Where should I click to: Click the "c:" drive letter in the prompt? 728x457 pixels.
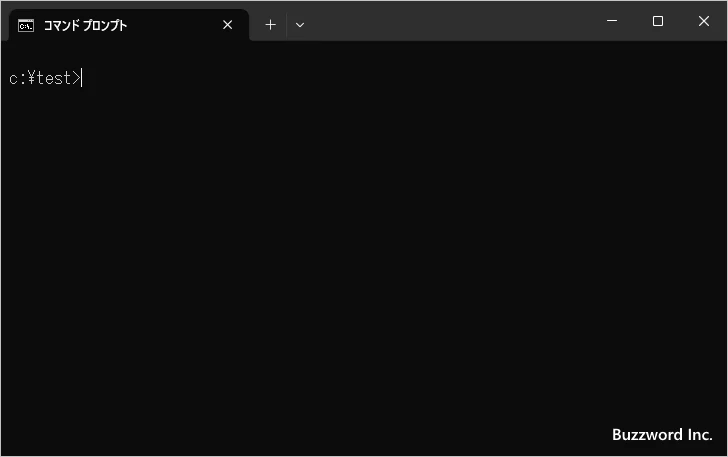tap(17, 78)
